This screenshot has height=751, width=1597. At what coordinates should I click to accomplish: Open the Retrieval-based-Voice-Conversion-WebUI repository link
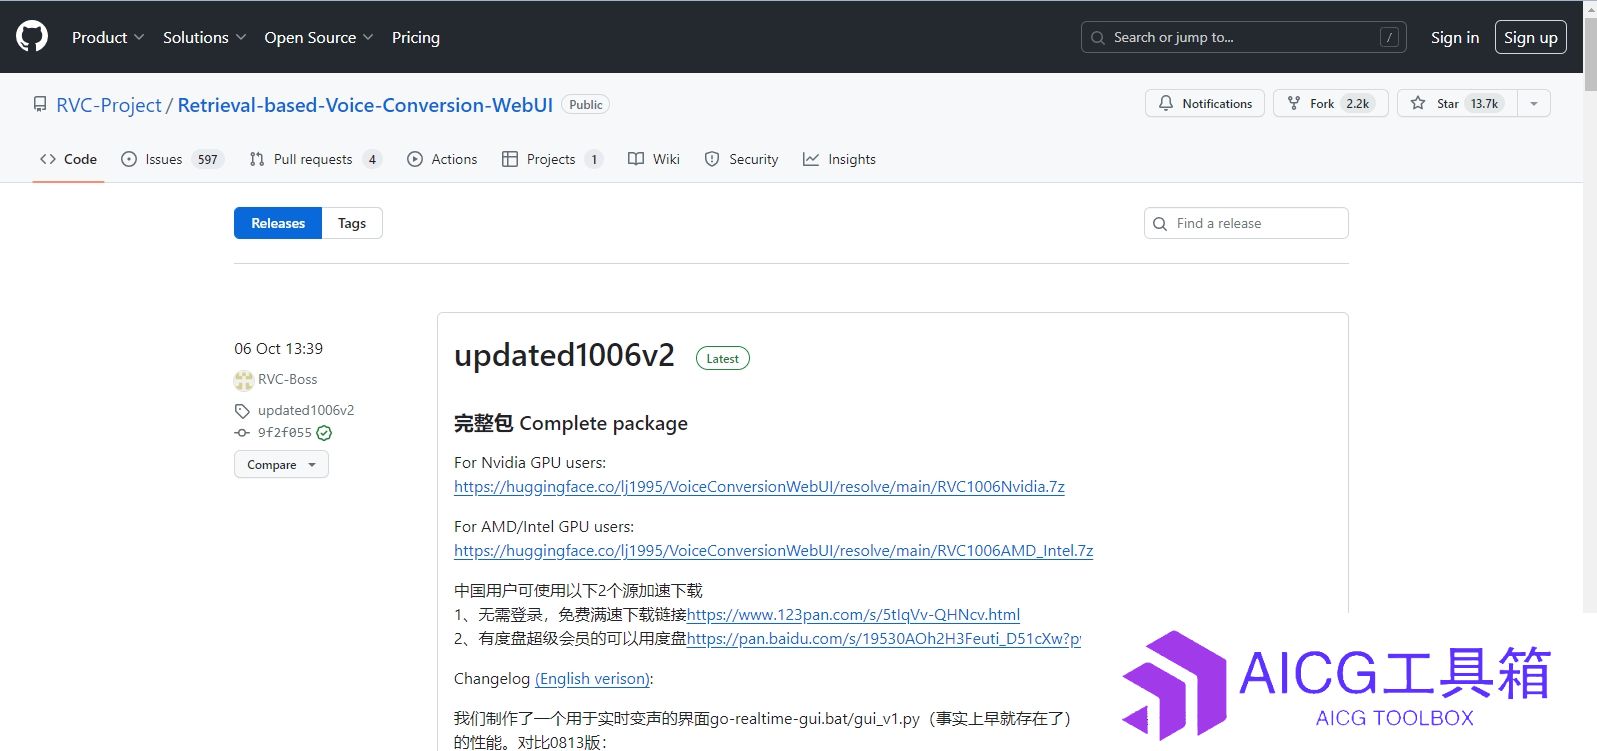[365, 105]
